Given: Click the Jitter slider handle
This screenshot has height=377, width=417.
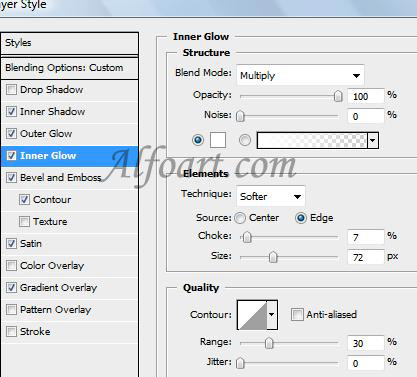Looking at the screenshot, I should [x=240, y=363].
